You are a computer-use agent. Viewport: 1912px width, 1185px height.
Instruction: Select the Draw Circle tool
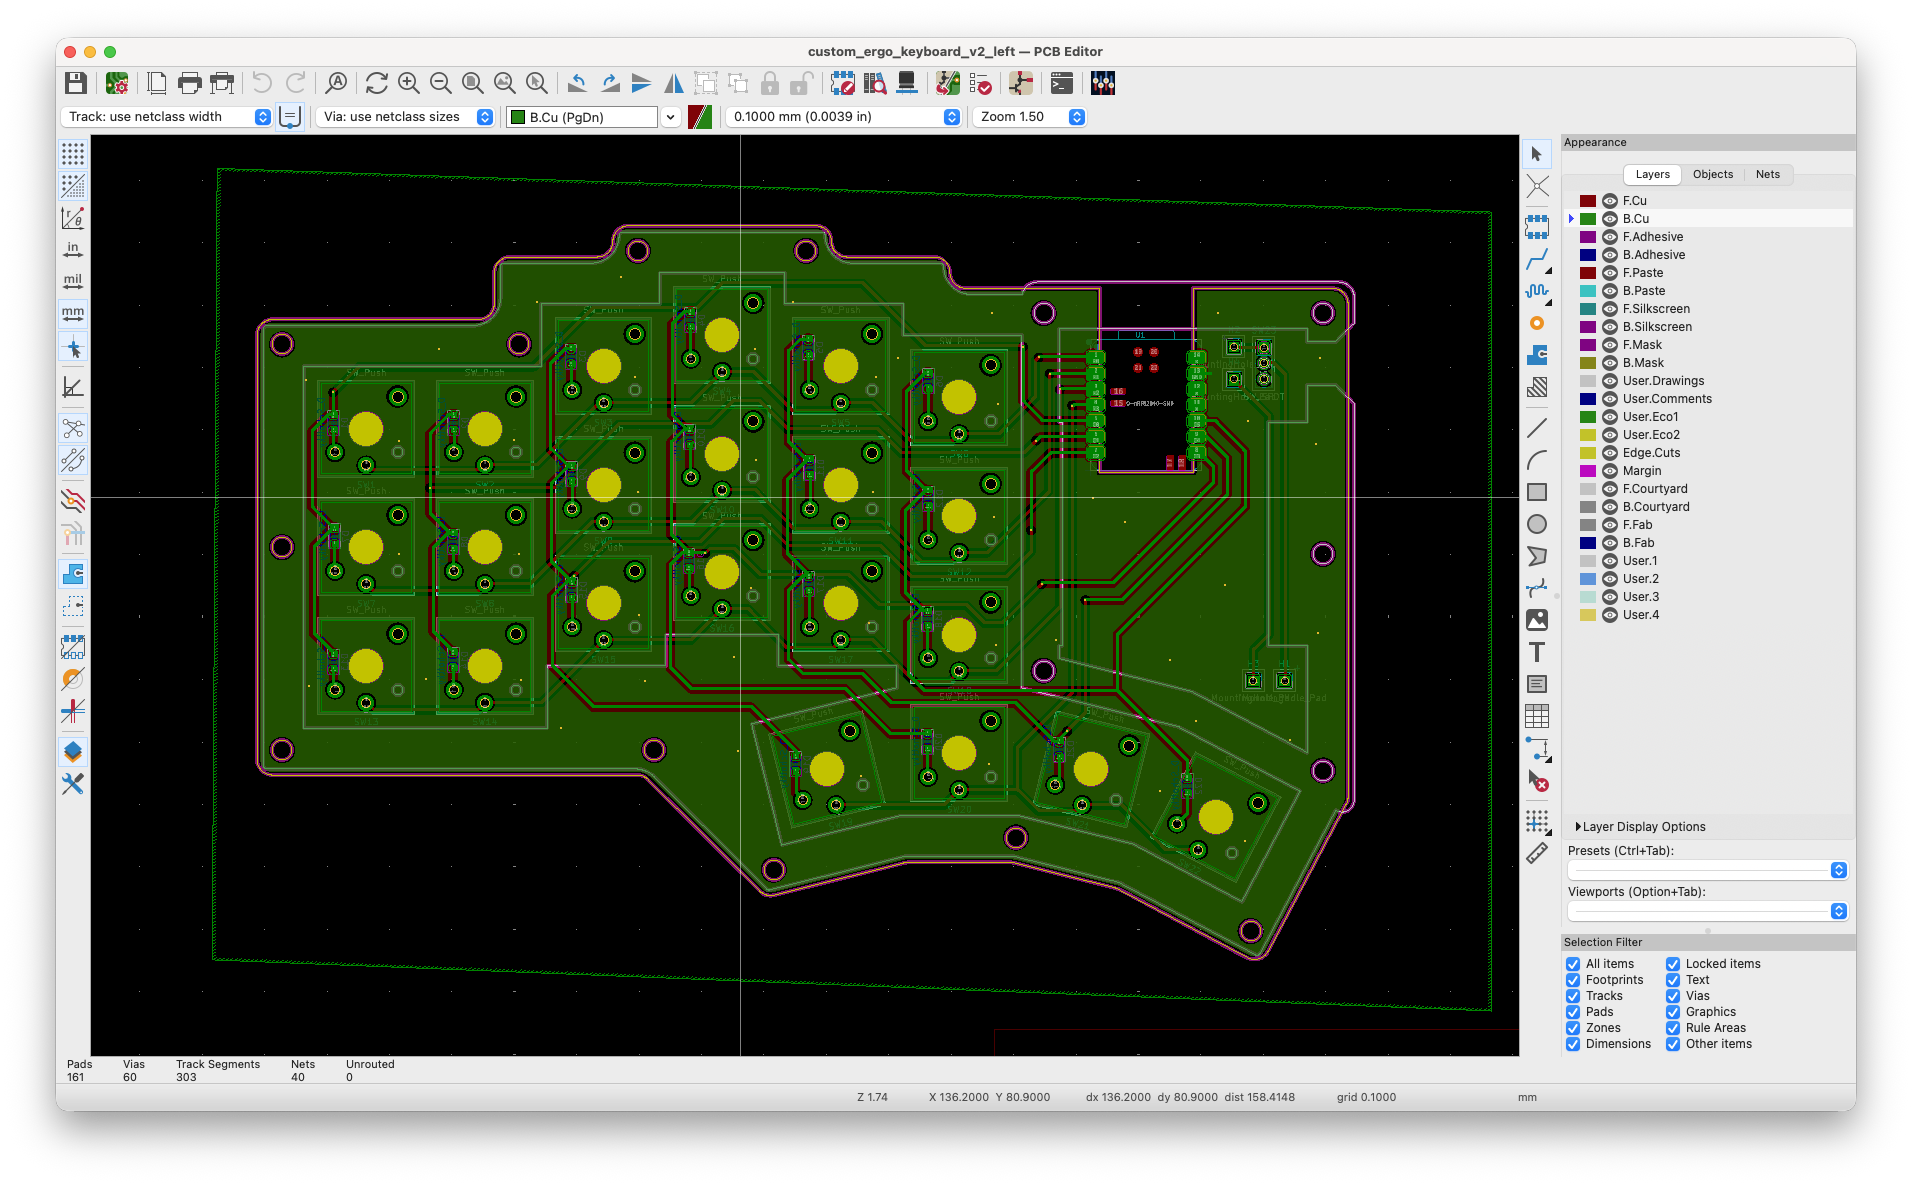click(1537, 524)
